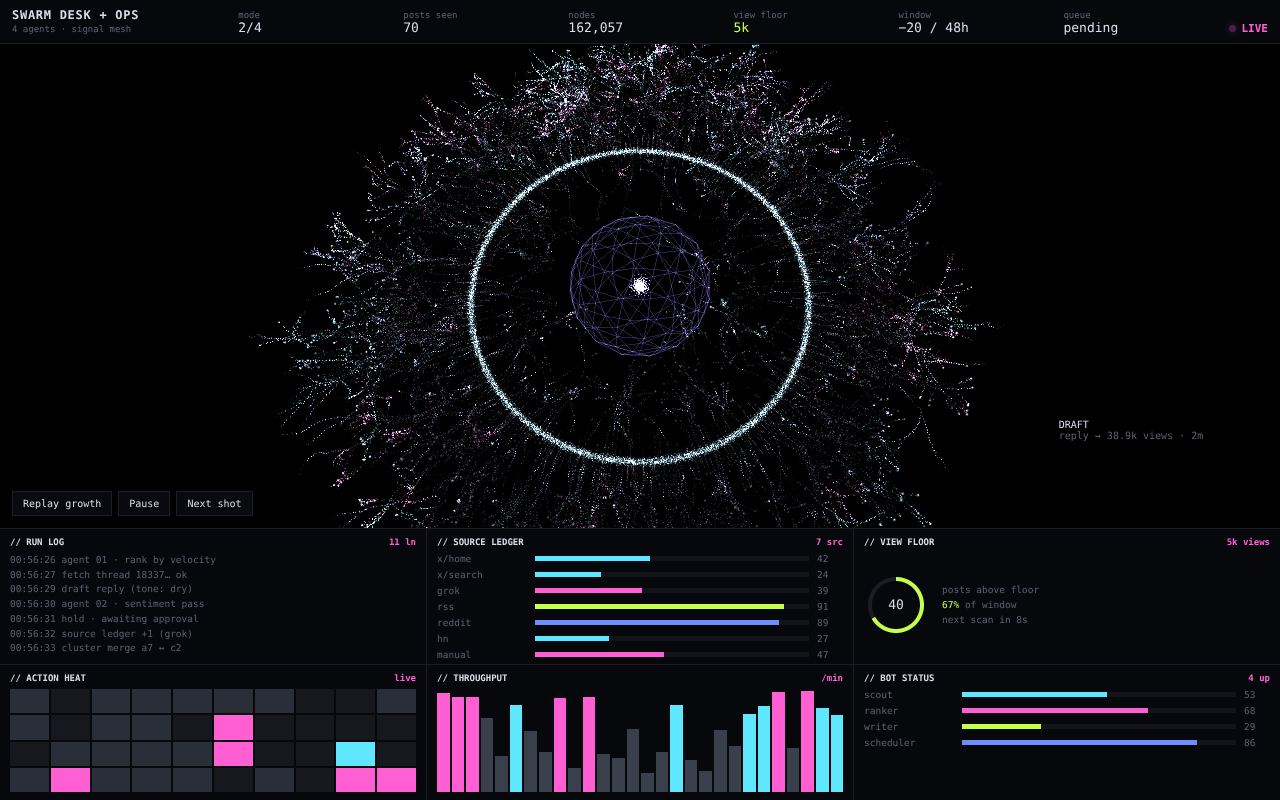Click the Replay growth button
The height and width of the screenshot is (800, 1280).
[x=62, y=504]
